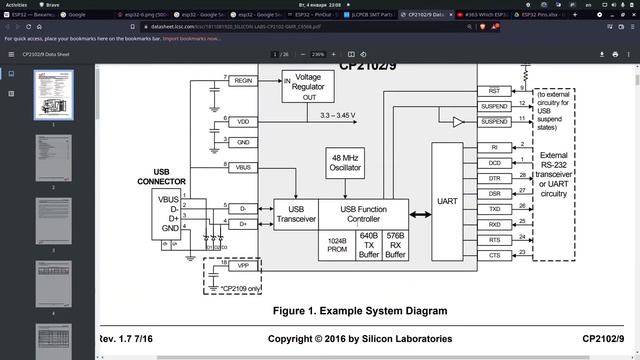Switch to the ESP32 — Википедия tab
This screenshot has width=640, height=360.
pos(29,15)
